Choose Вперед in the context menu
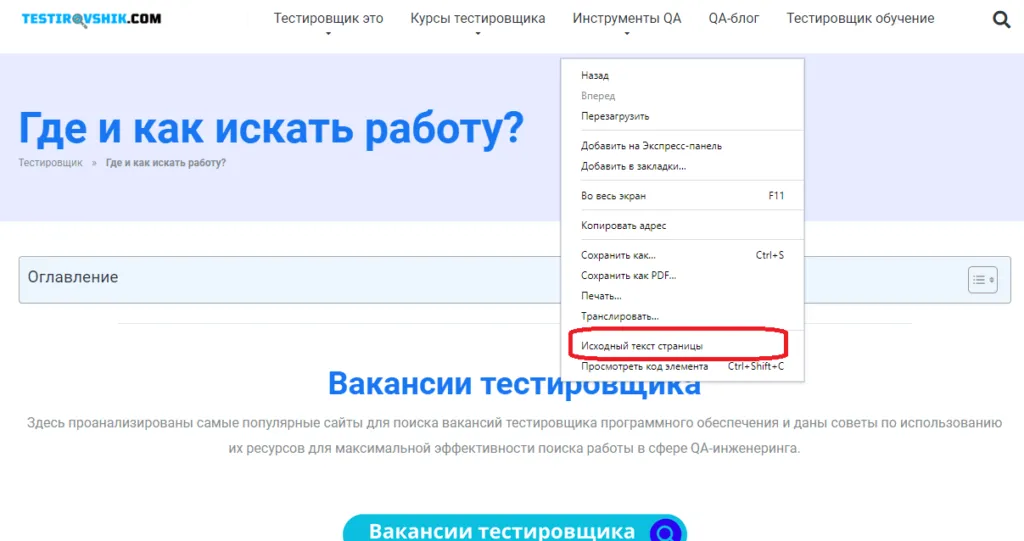The height and width of the screenshot is (541, 1024). pyautogui.click(x=682, y=96)
